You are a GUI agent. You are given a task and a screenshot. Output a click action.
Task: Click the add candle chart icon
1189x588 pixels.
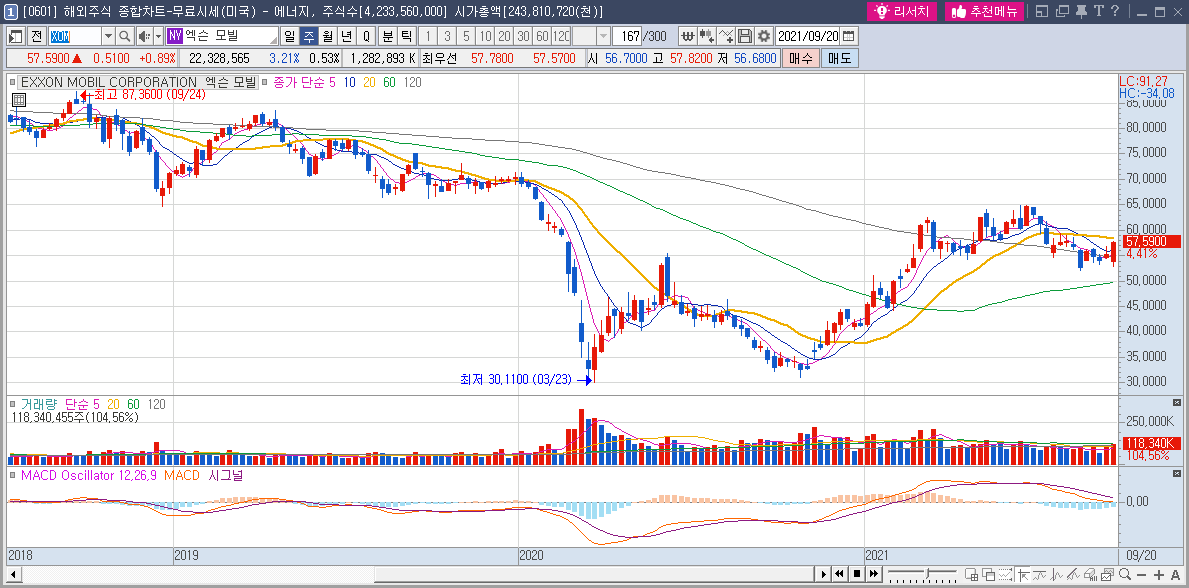[707, 36]
